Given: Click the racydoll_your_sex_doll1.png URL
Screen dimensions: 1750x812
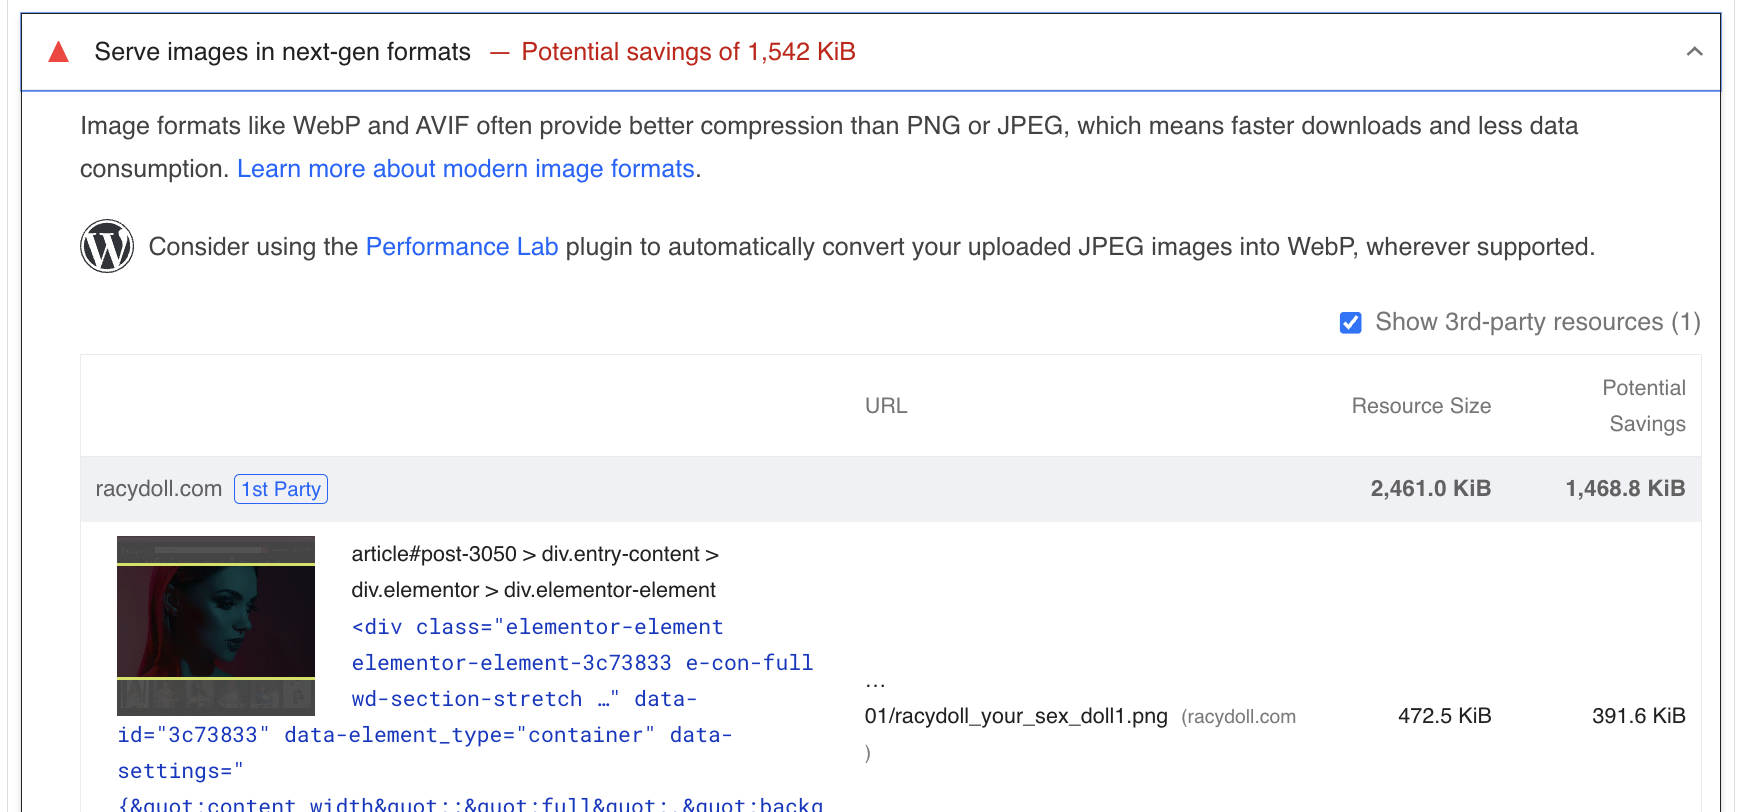Looking at the screenshot, I should (1016, 717).
